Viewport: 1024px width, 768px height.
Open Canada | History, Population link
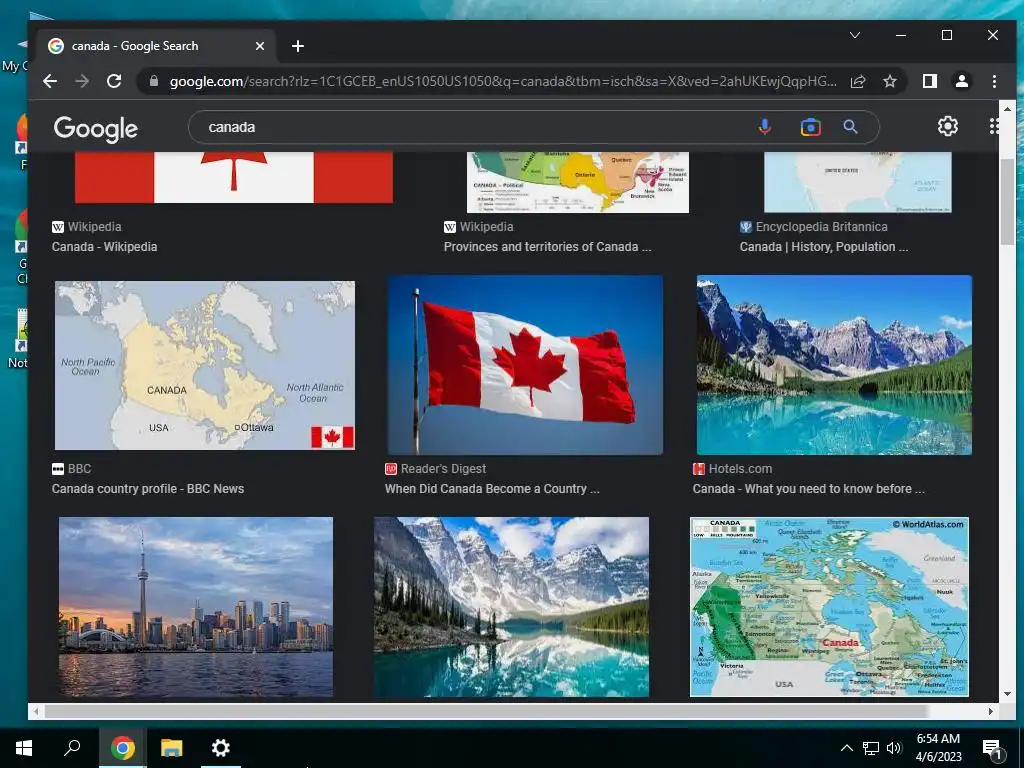point(824,247)
